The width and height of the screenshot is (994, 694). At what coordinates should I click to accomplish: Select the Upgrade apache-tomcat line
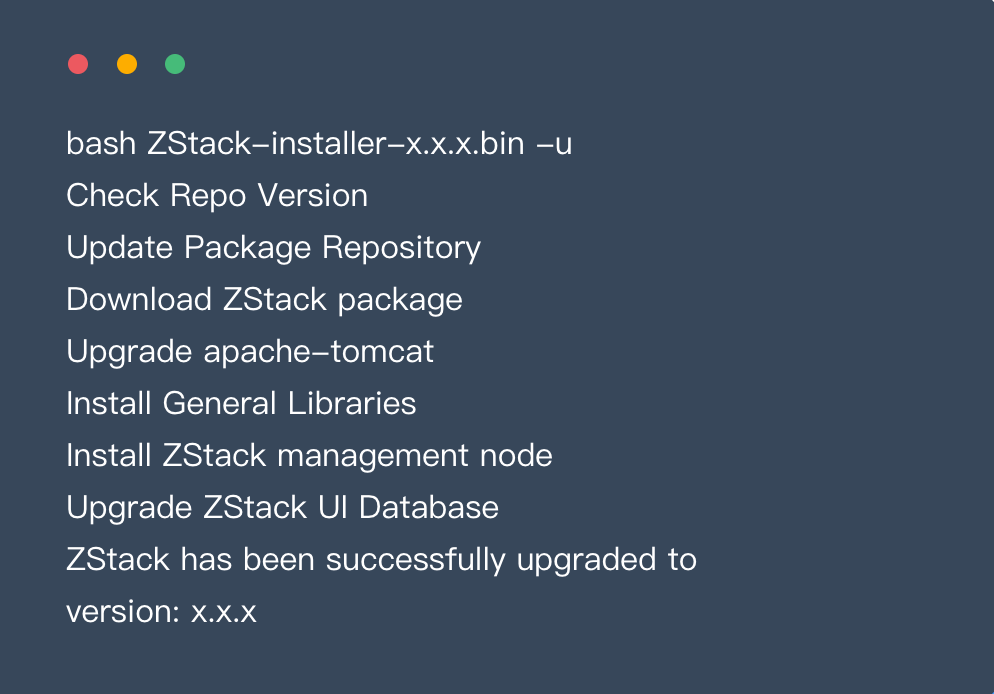(250, 352)
